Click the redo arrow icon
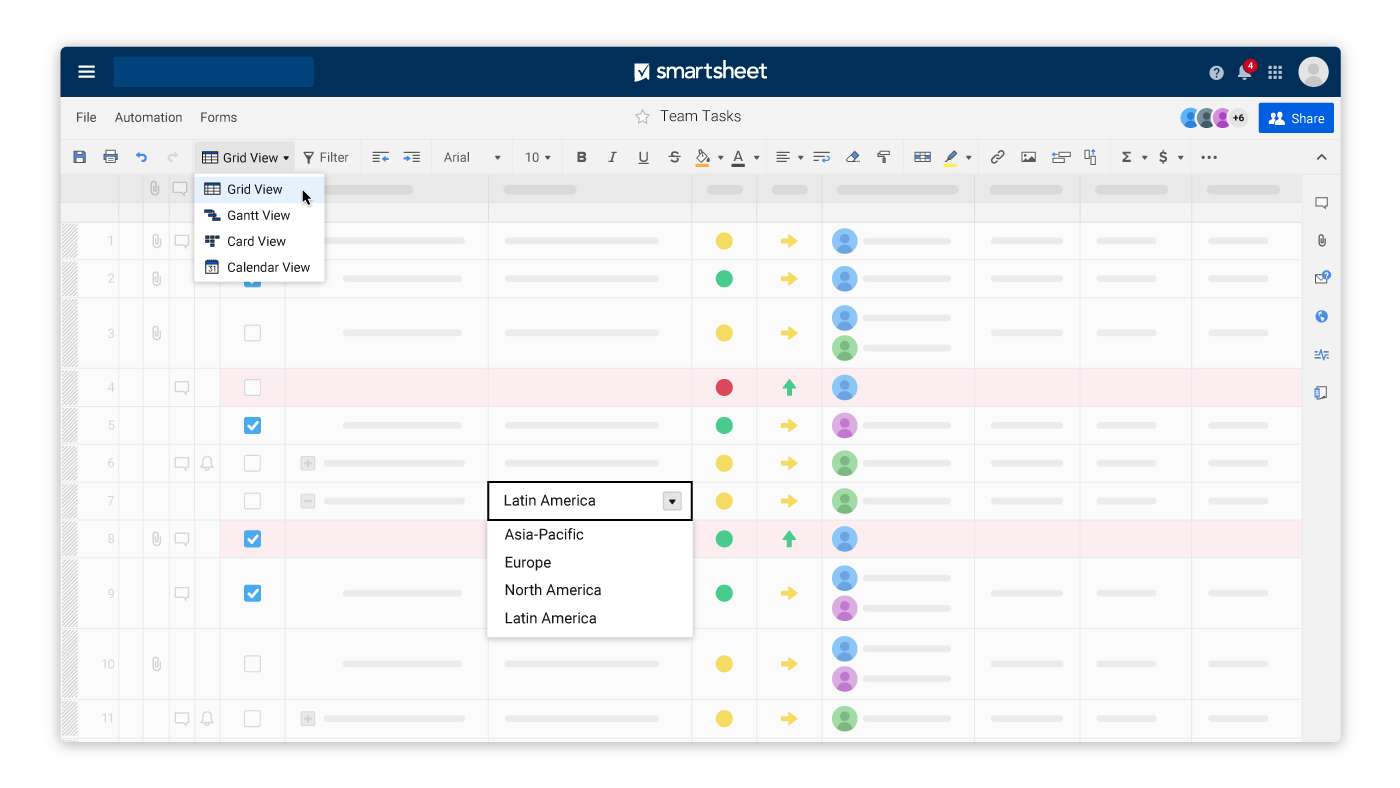Screen dimensions: 1400x788 click(x=172, y=157)
